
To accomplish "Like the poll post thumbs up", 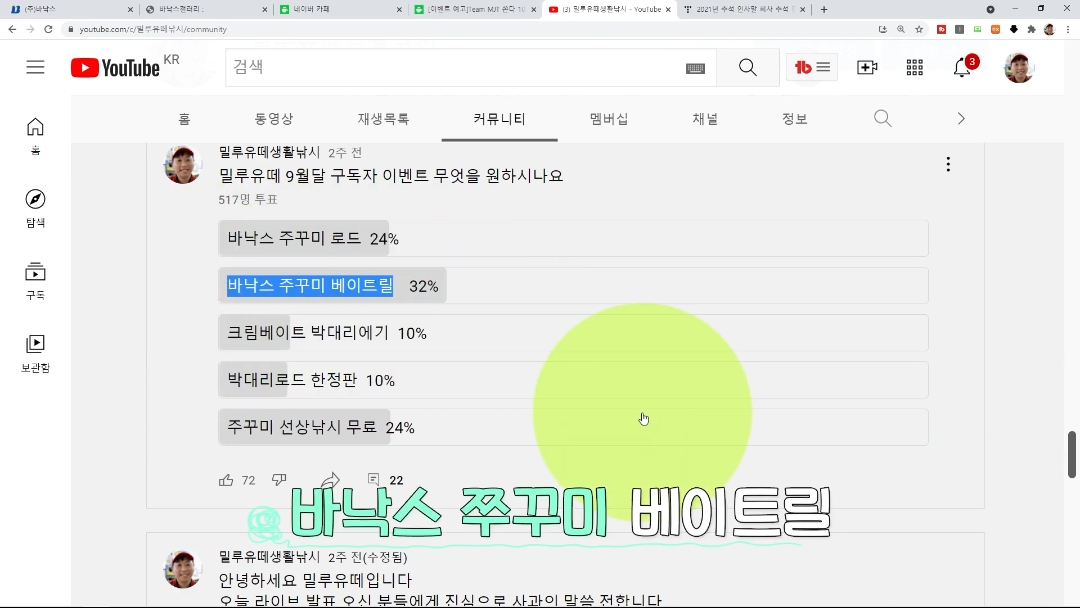I will coord(226,480).
